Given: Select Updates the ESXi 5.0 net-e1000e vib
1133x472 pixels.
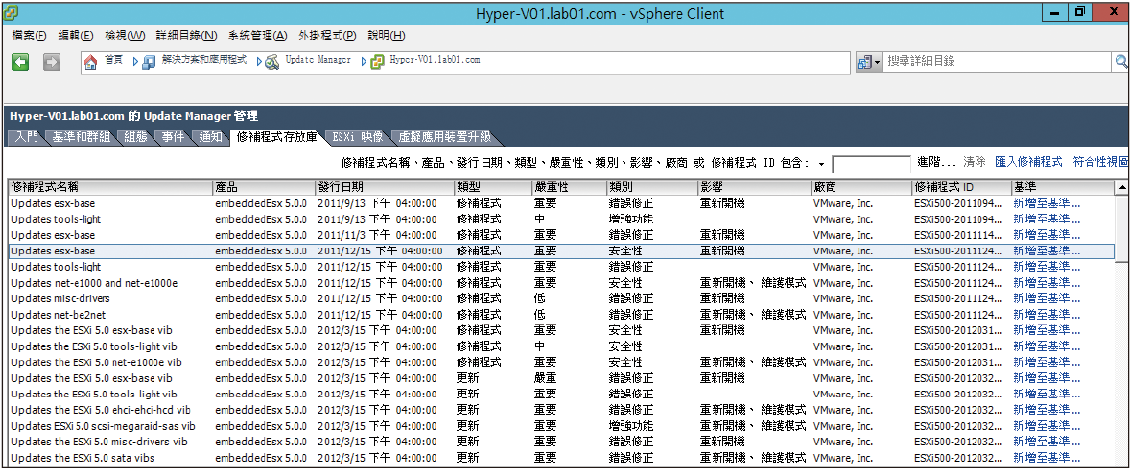Looking at the screenshot, I should [561, 362].
